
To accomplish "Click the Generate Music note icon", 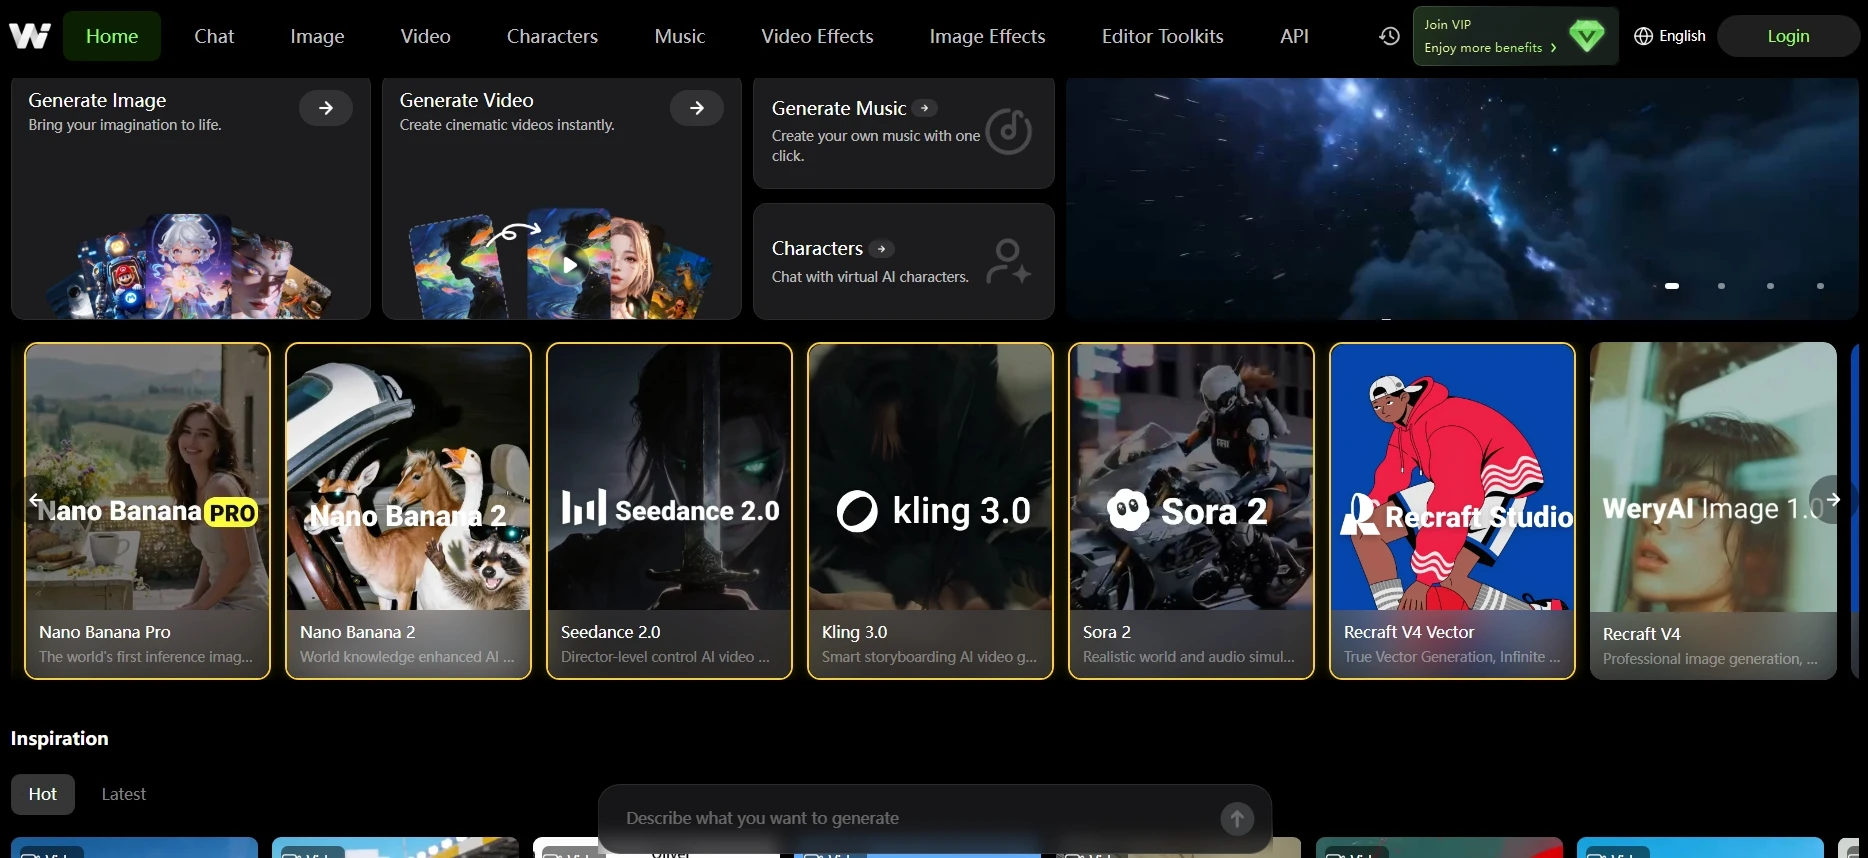I will click(1009, 131).
